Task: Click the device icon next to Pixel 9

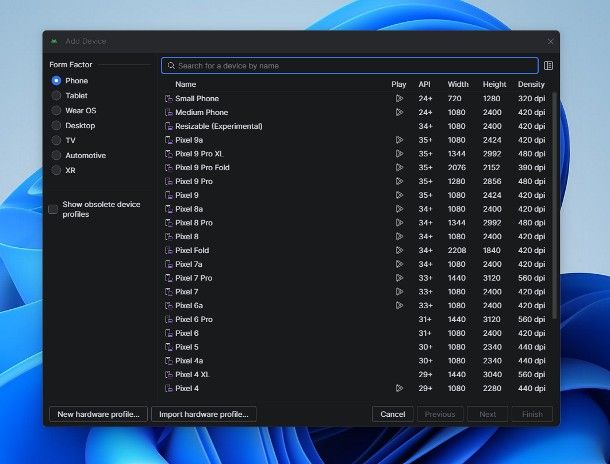Action: pos(168,195)
